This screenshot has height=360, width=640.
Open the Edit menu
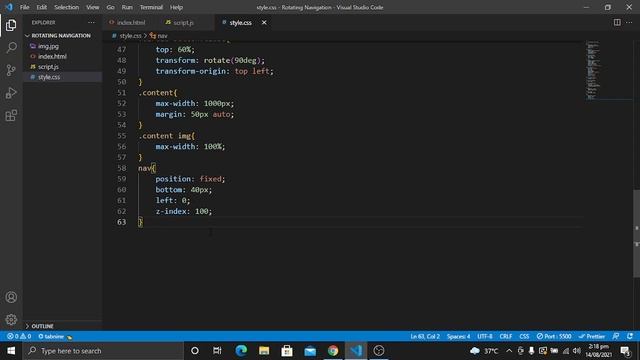(x=41, y=7)
